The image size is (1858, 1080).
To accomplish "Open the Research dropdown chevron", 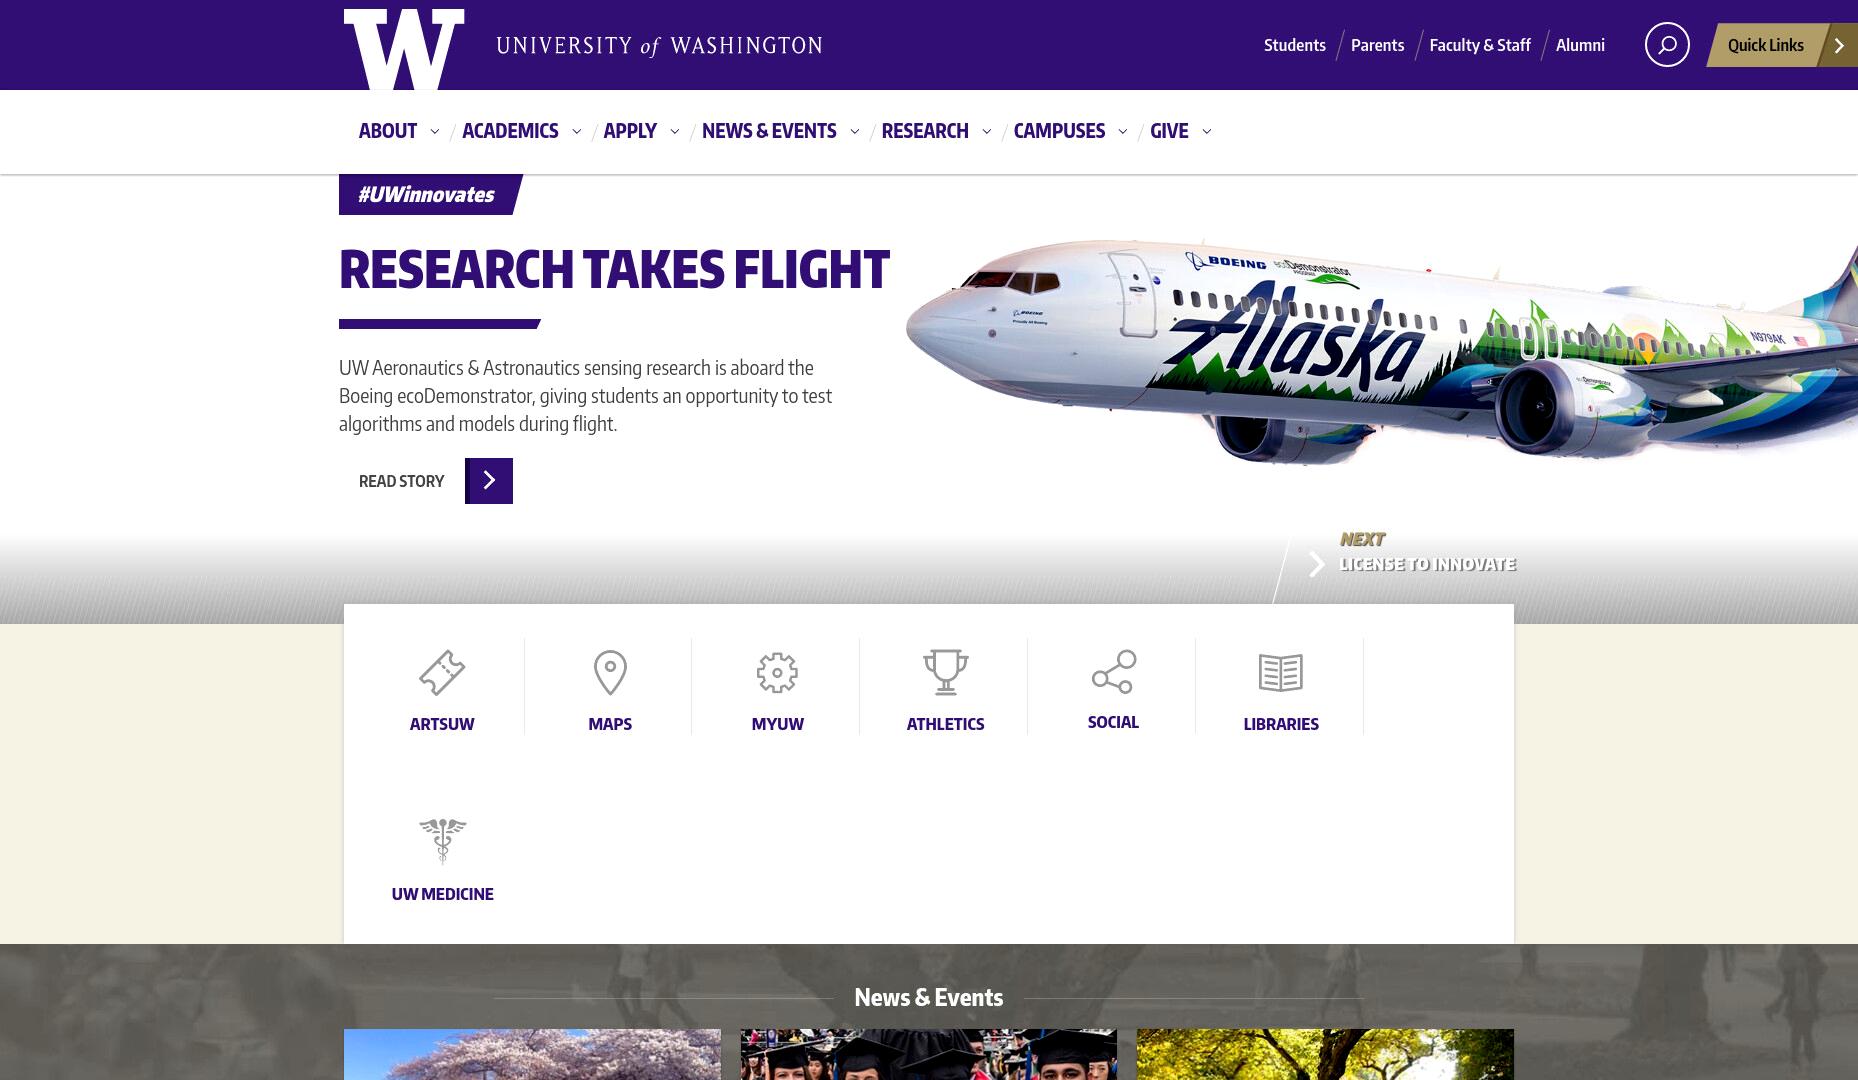I will tap(986, 131).
